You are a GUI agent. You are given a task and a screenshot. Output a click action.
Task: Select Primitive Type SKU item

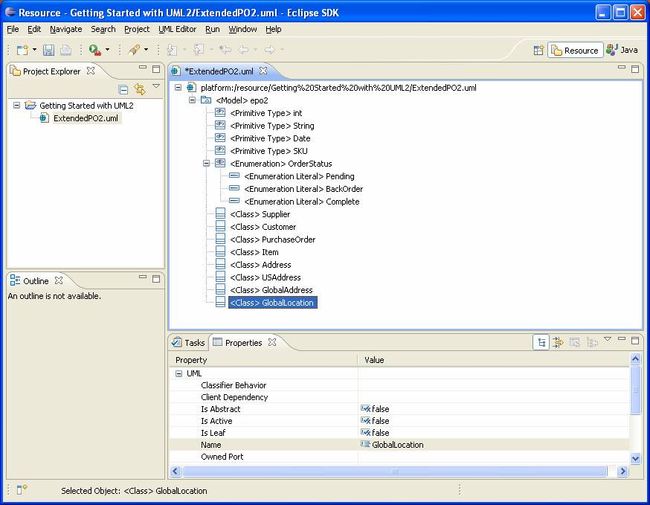pyautogui.click(x=269, y=151)
